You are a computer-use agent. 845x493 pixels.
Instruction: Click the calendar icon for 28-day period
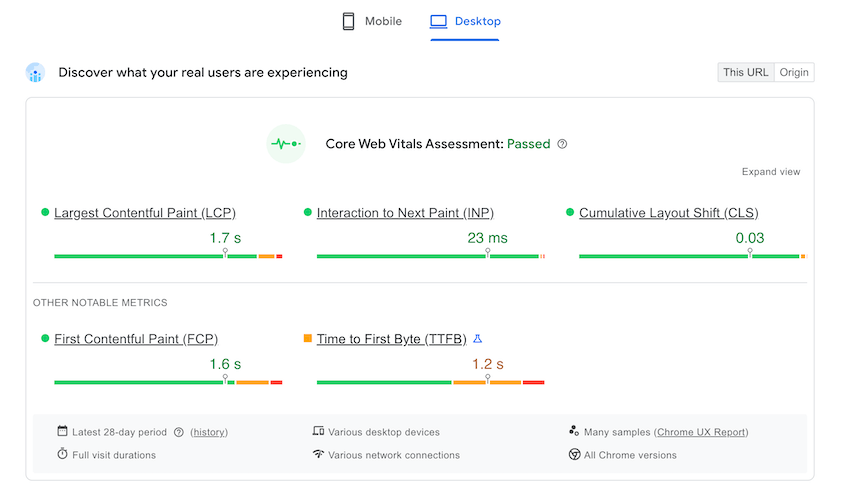click(62, 432)
